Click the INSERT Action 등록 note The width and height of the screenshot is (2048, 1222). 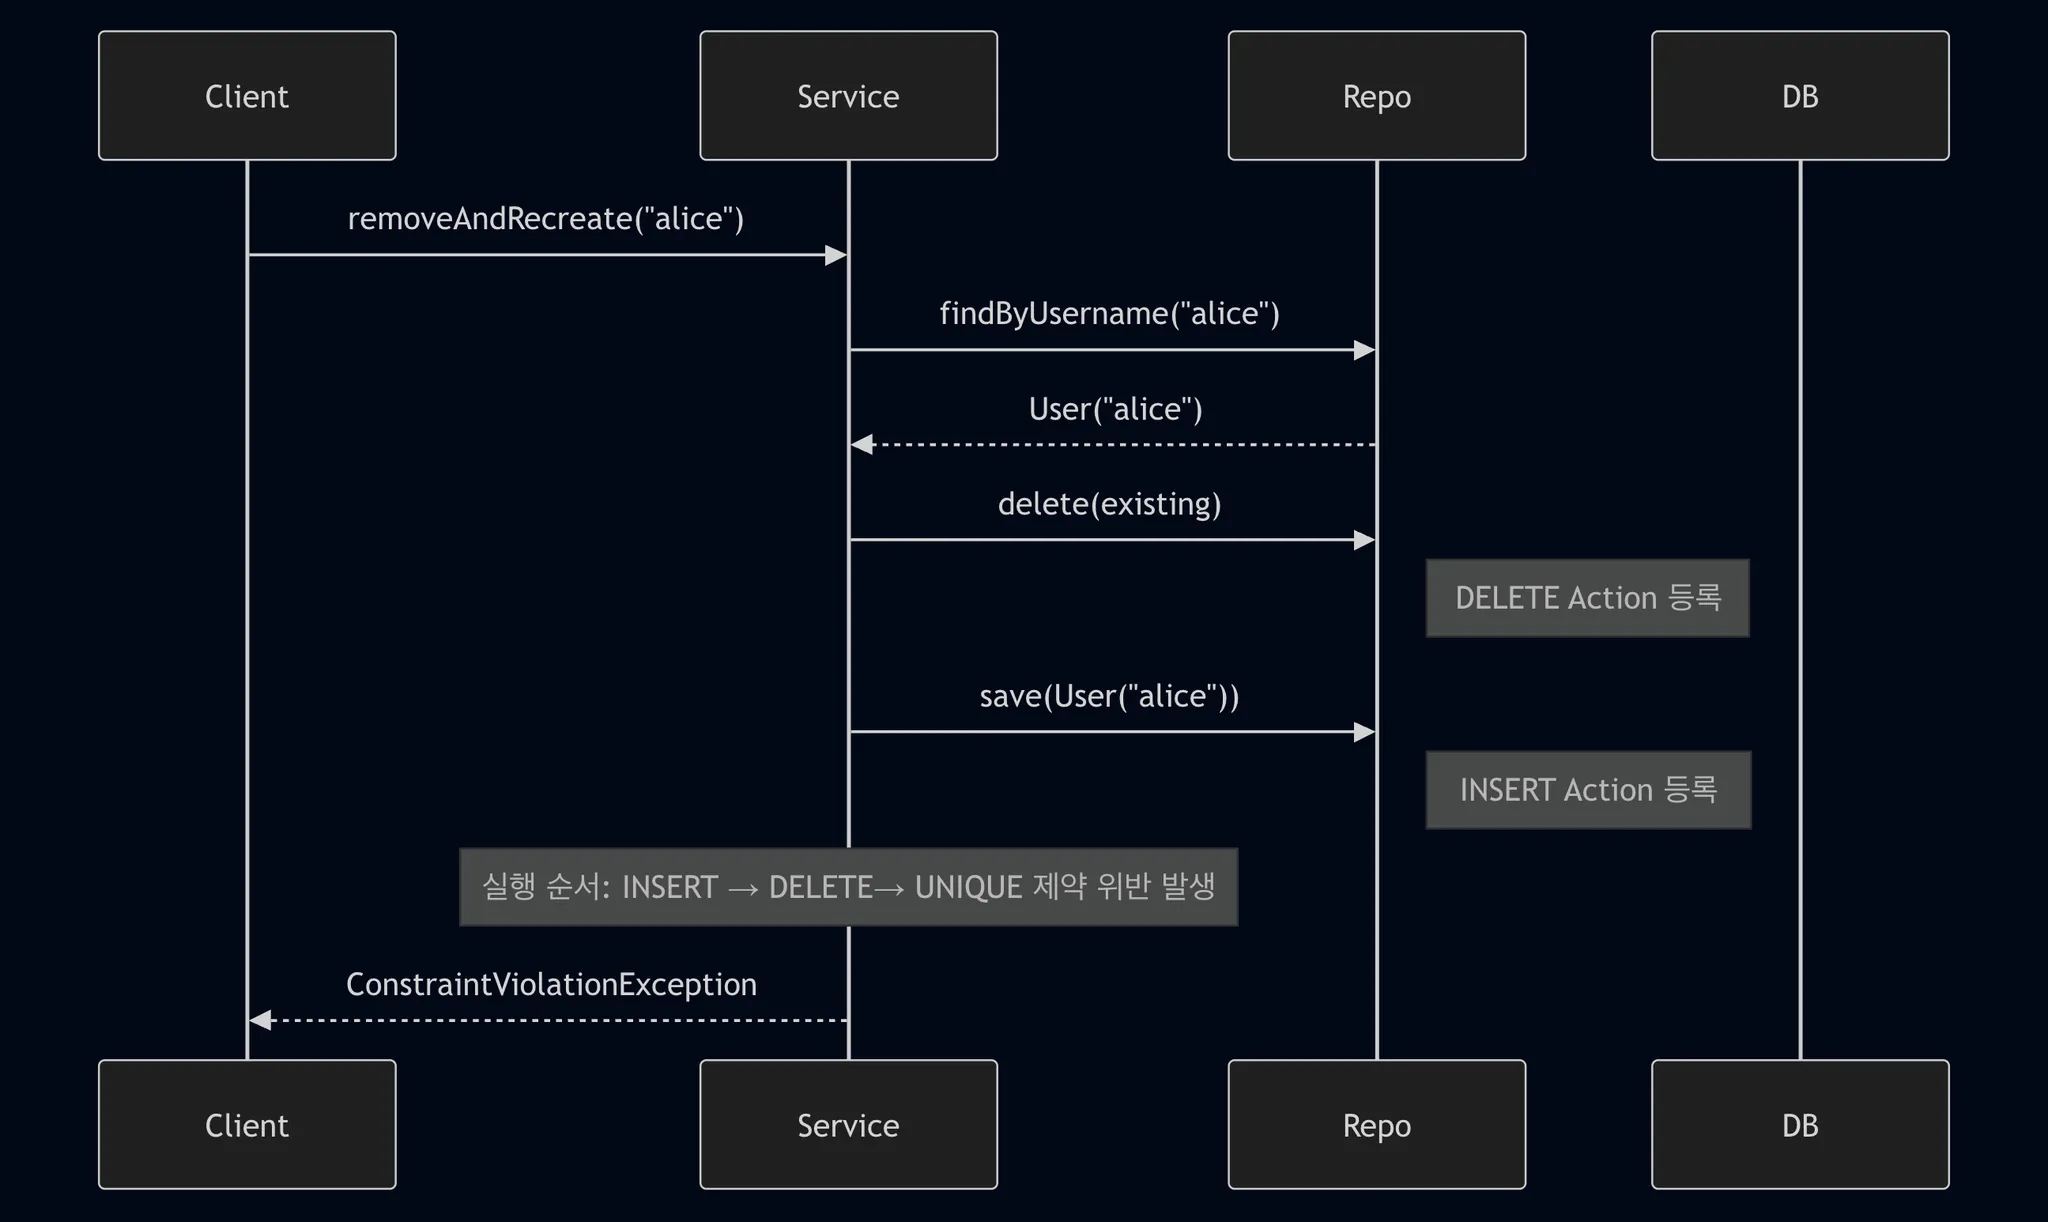(1588, 790)
